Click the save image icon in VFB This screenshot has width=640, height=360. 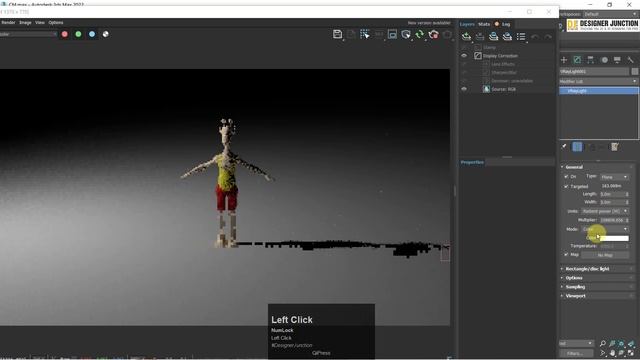338,34
